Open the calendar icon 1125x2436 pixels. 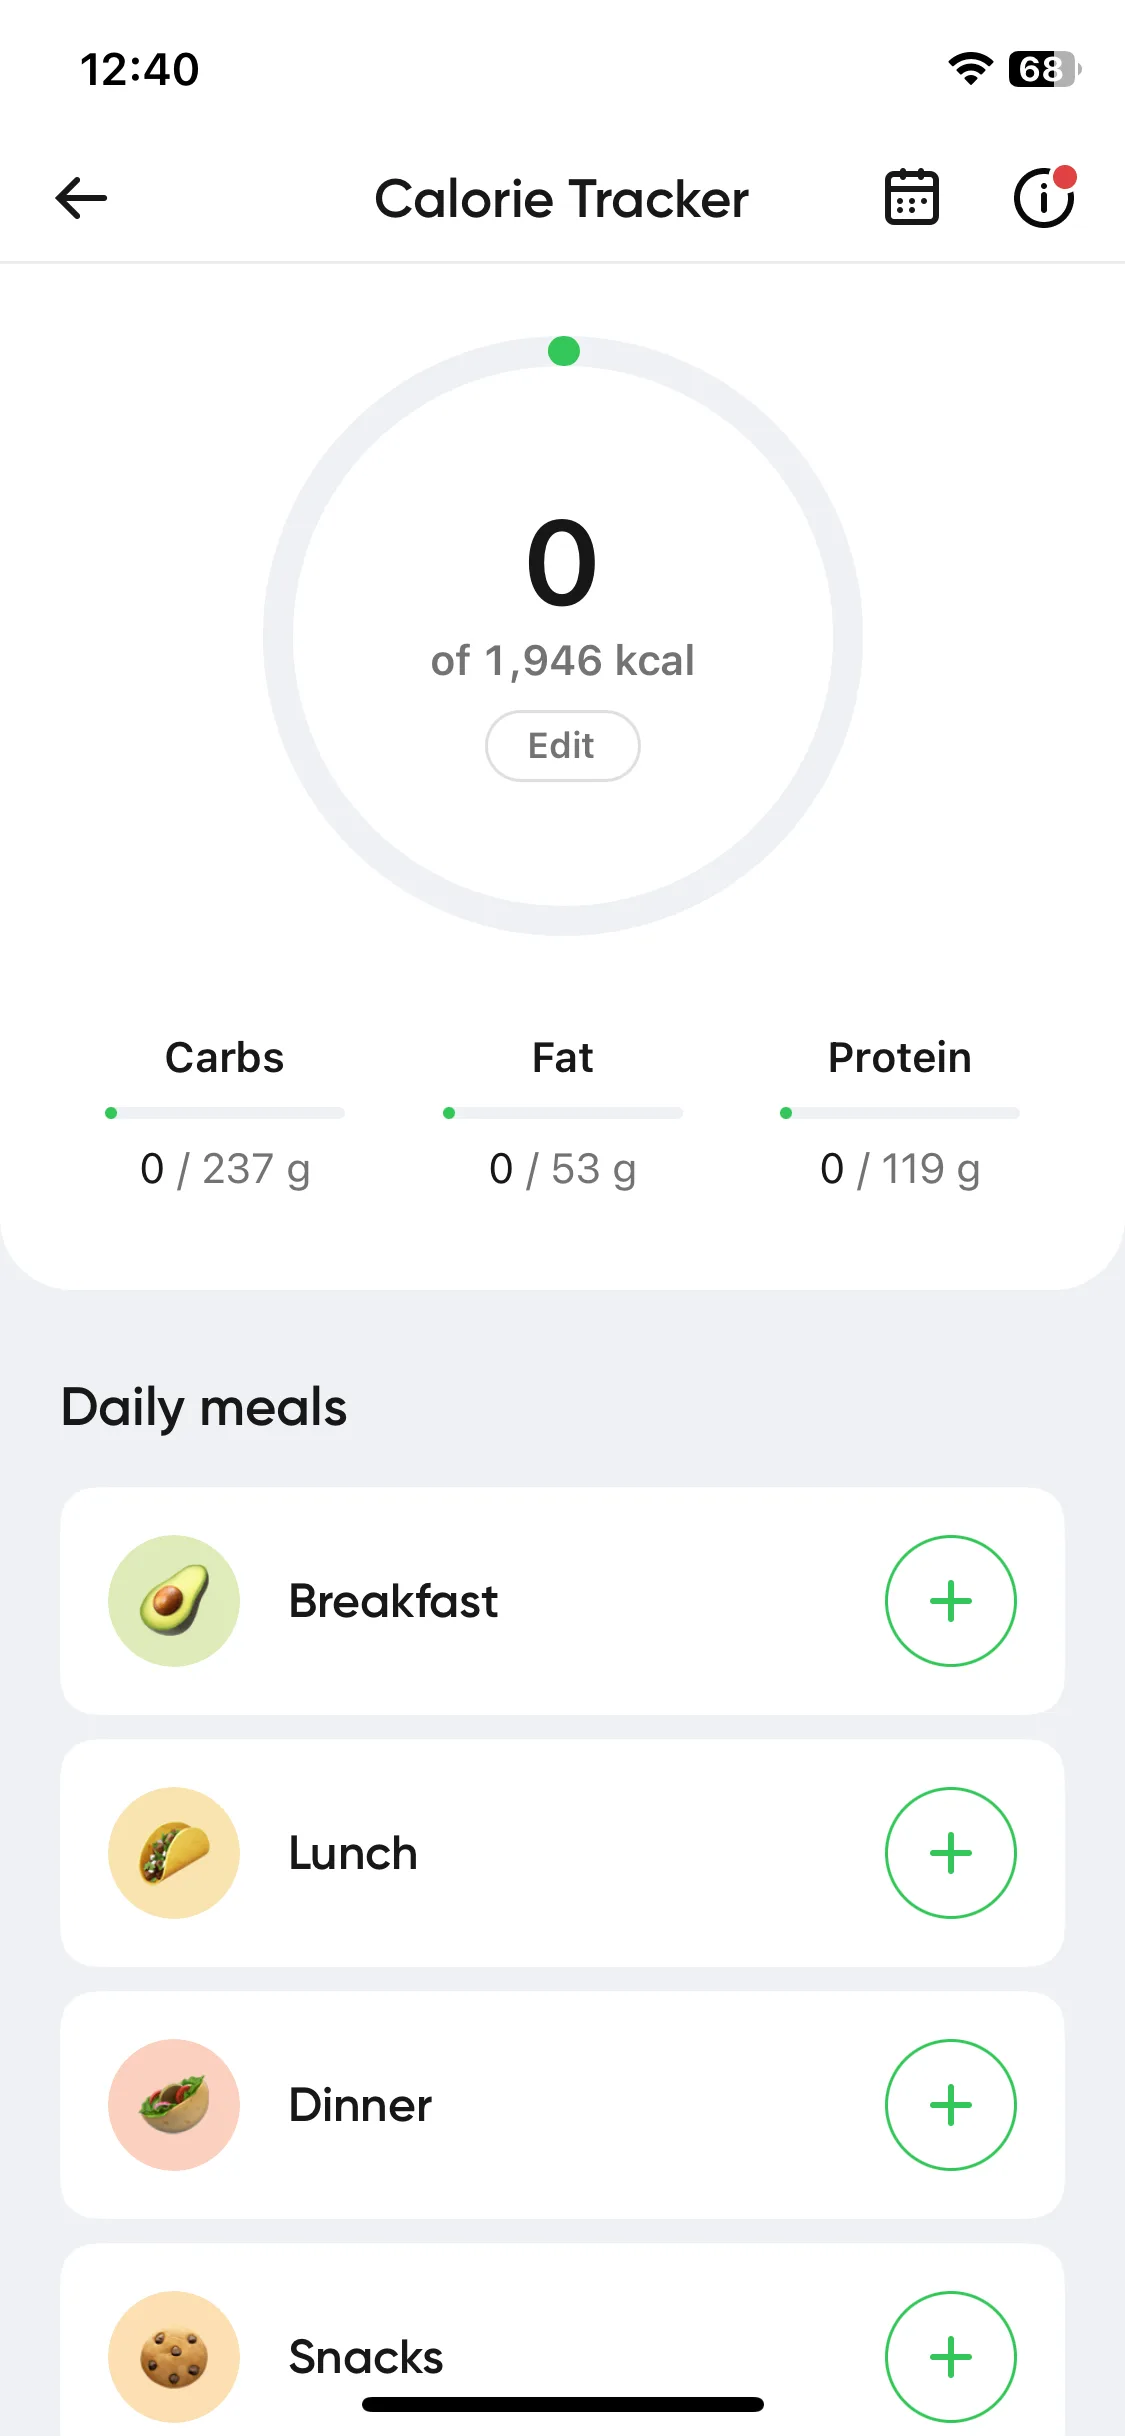(911, 197)
